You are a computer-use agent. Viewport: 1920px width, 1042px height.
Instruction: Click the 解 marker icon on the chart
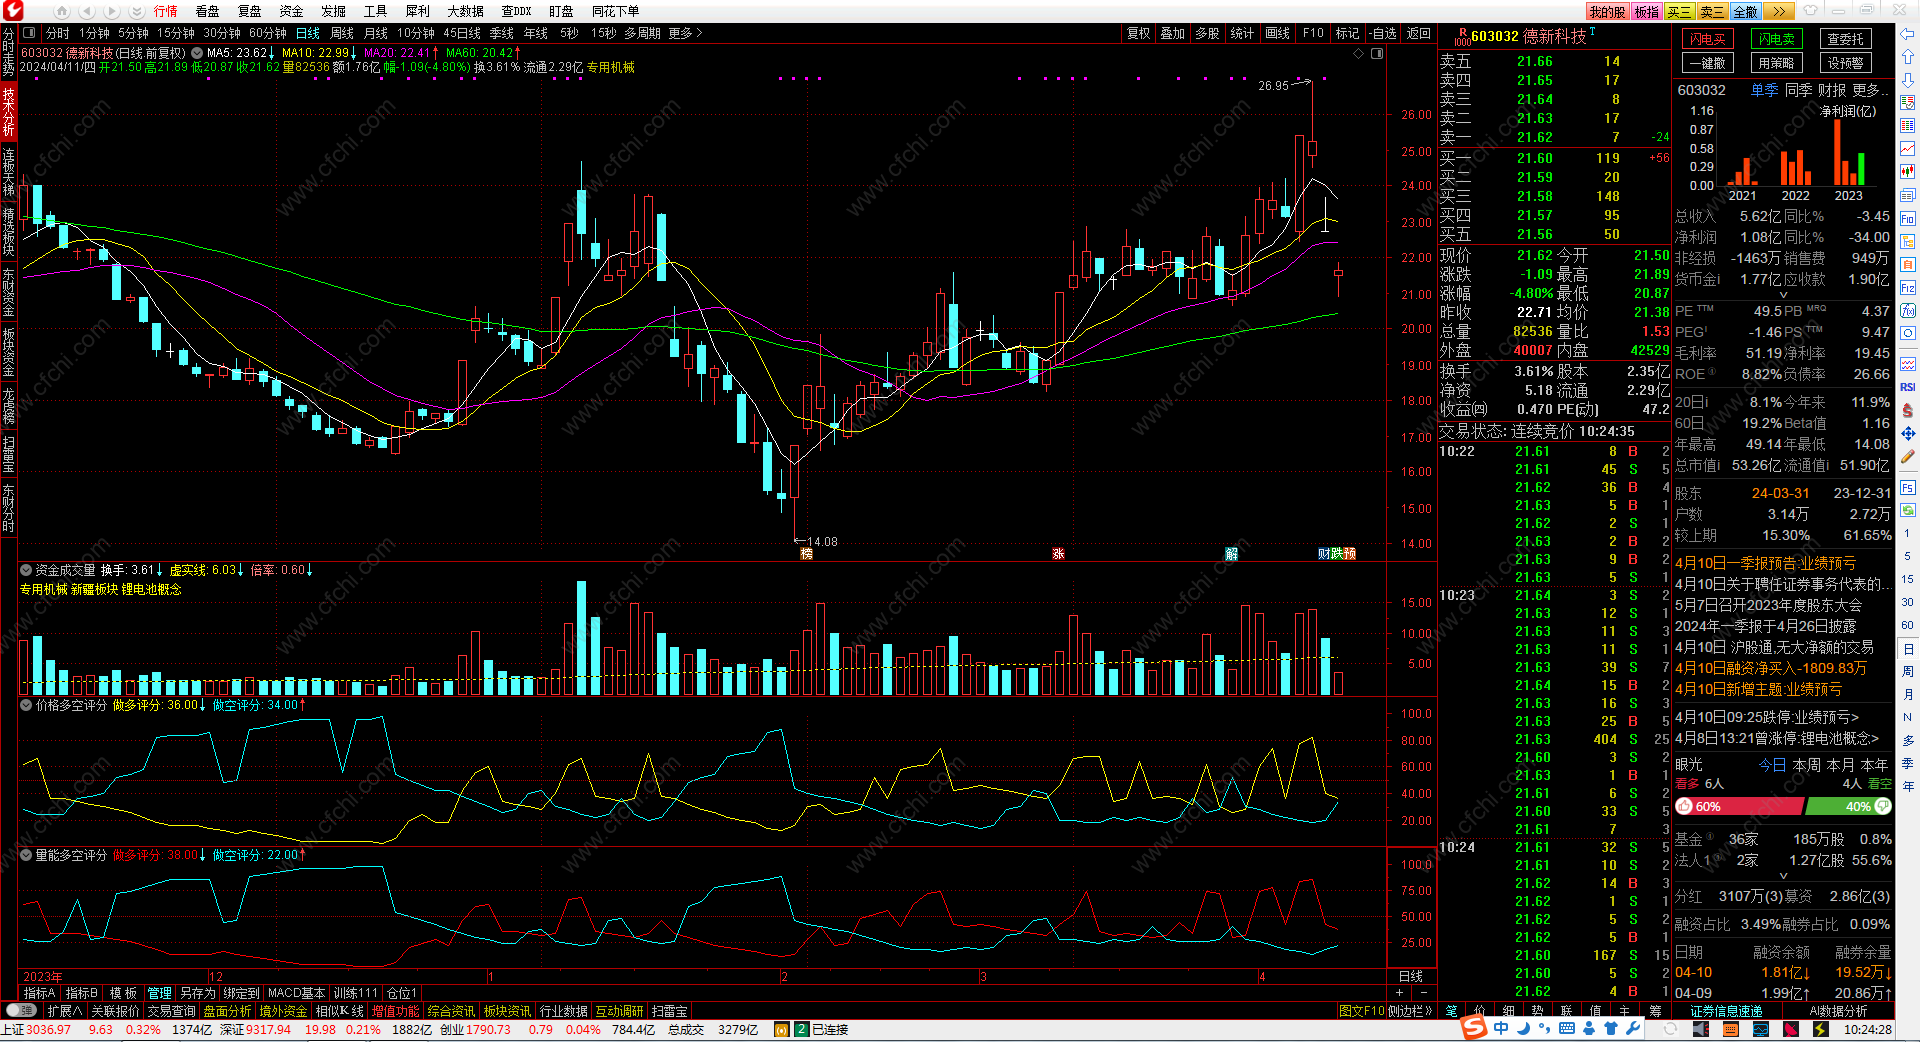tap(1232, 553)
